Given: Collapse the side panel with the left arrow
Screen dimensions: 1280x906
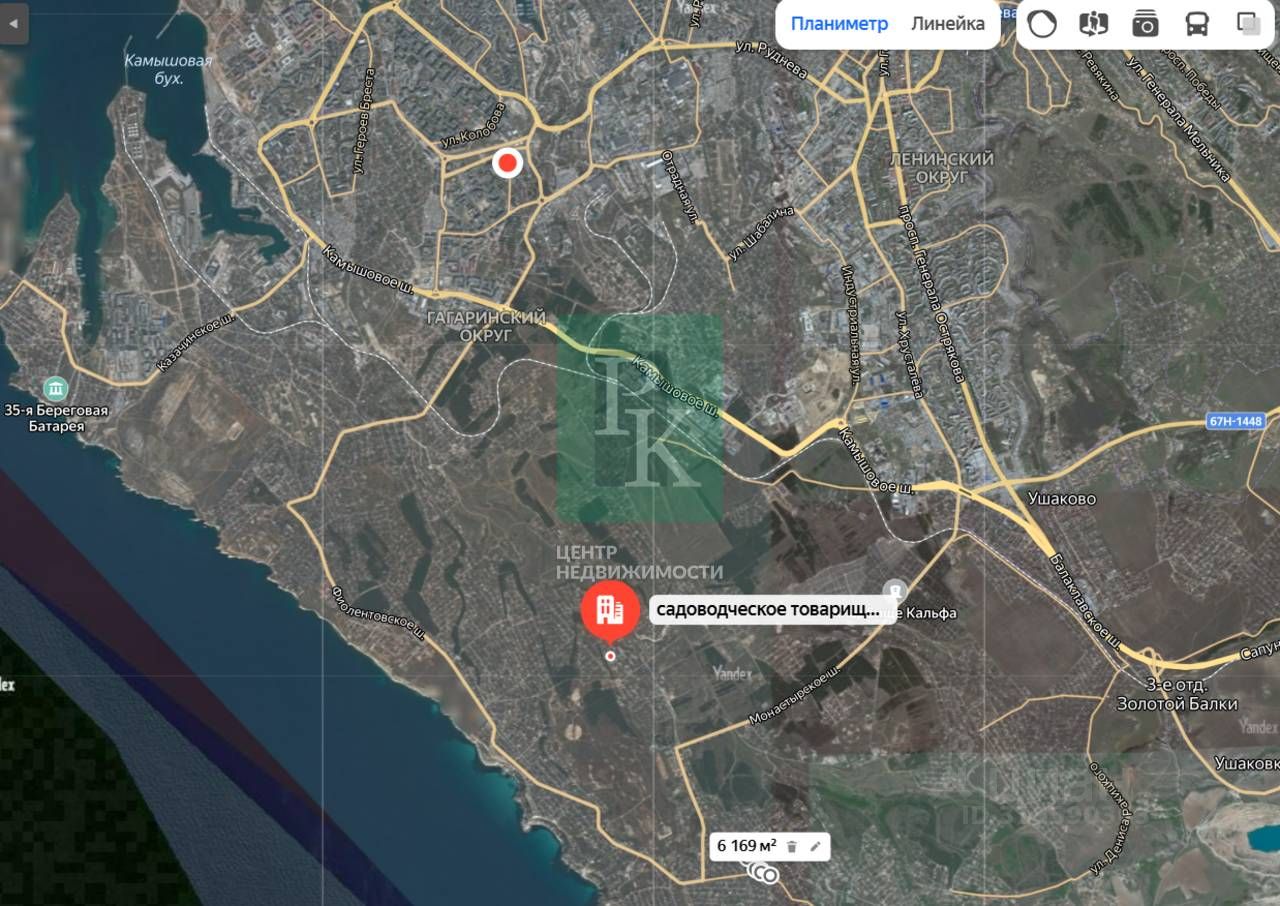Looking at the screenshot, I should point(14,22).
